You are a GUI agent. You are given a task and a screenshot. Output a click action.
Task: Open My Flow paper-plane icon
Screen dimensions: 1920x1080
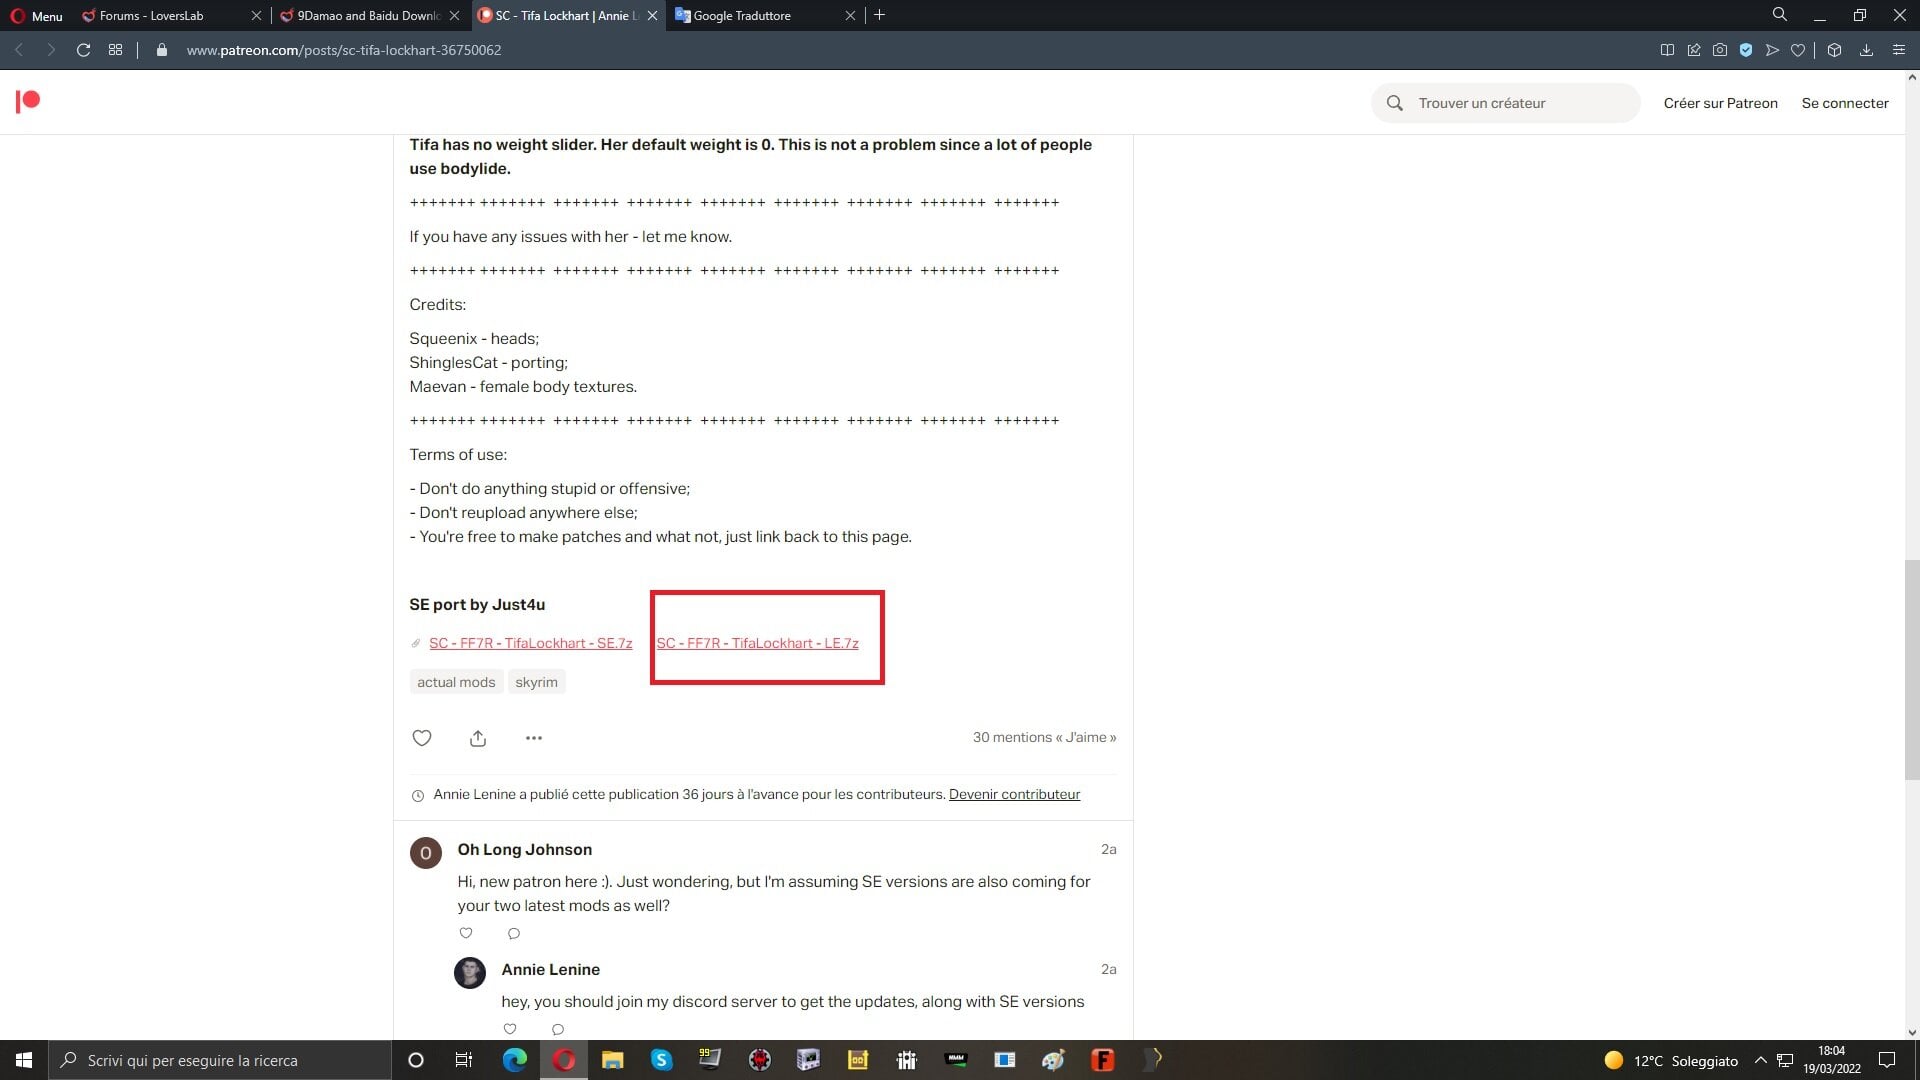point(1772,50)
